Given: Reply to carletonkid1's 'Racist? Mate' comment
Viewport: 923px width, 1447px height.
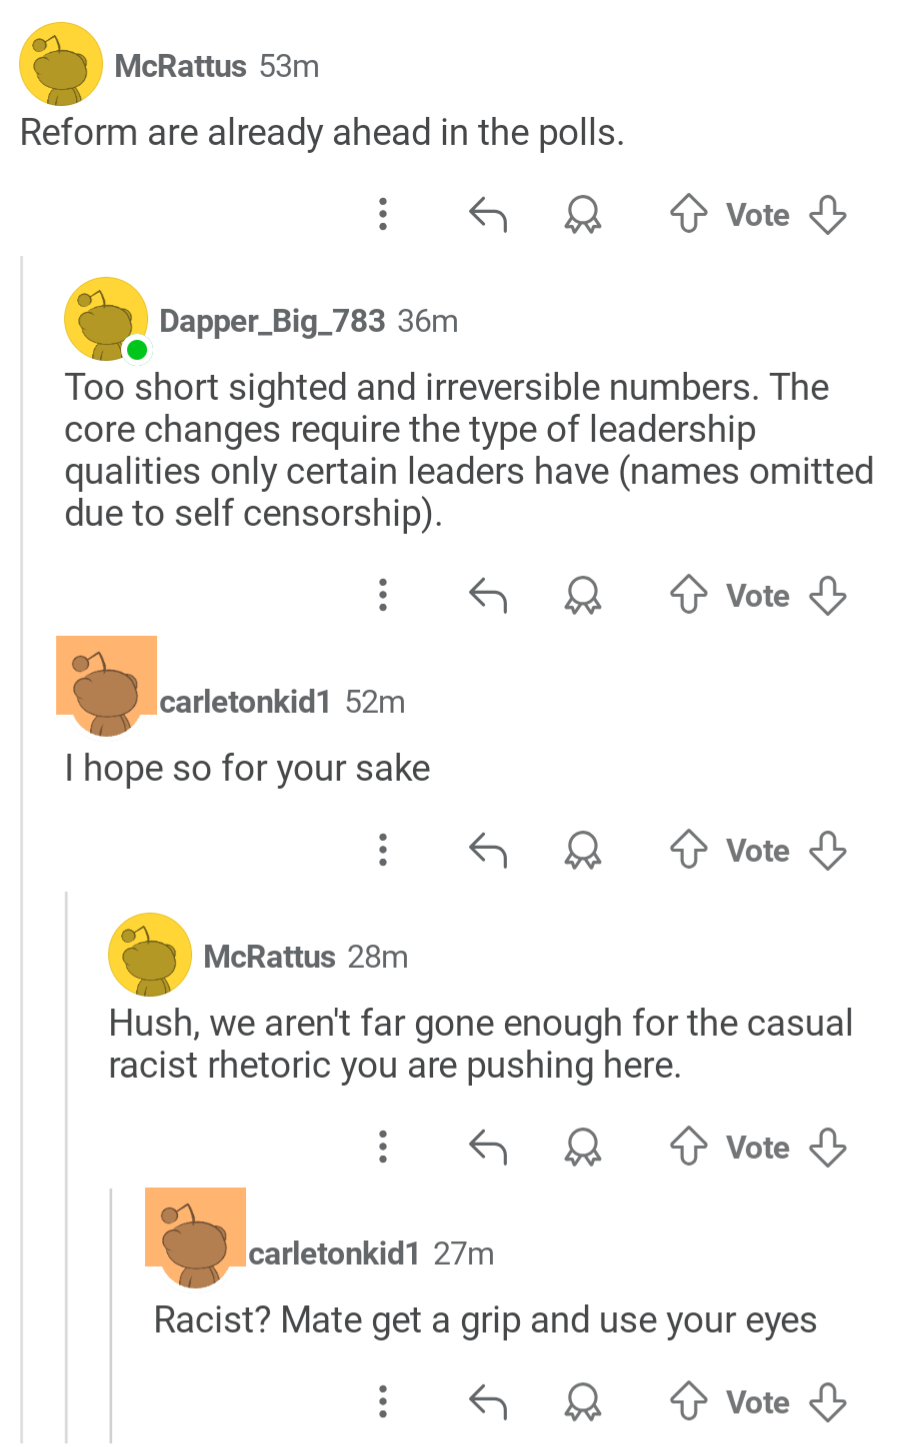Looking at the screenshot, I should pyautogui.click(x=488, y=1401).
